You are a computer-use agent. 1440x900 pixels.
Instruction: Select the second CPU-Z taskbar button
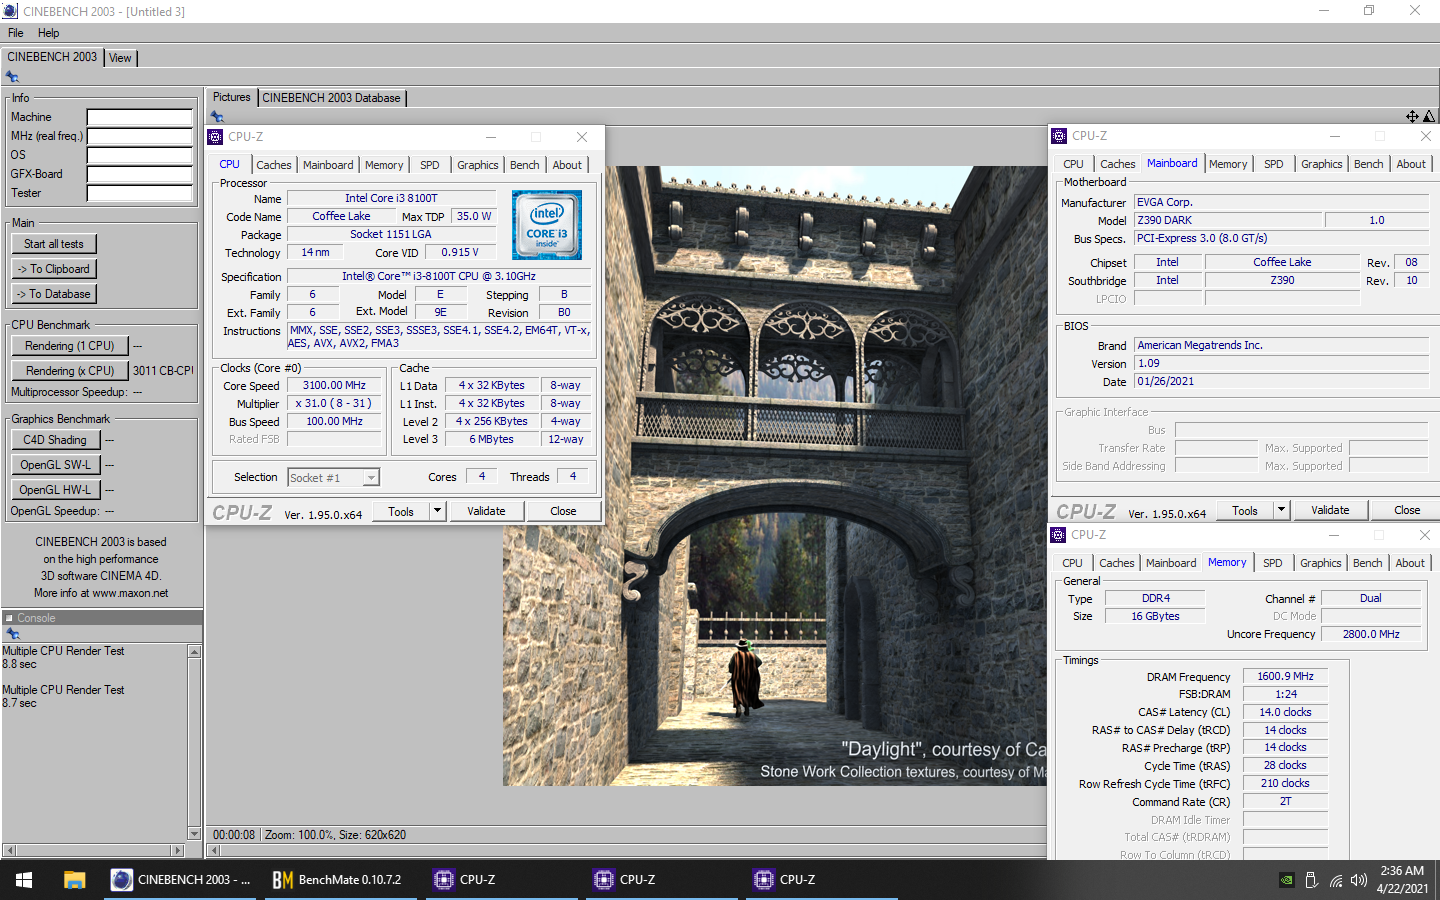pyautogui.click(x=660, y=880)
